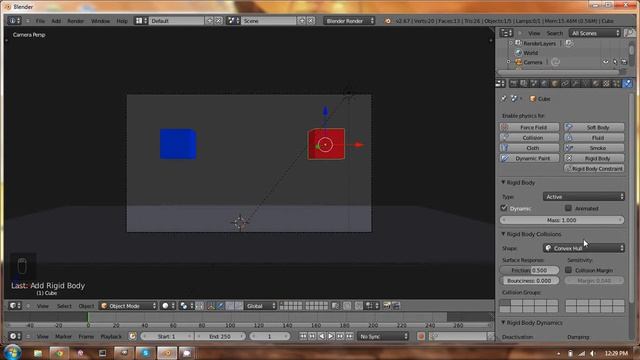Open the Particles properties tab icon
This screenshot has width=640, height=360.
(616, 84)
